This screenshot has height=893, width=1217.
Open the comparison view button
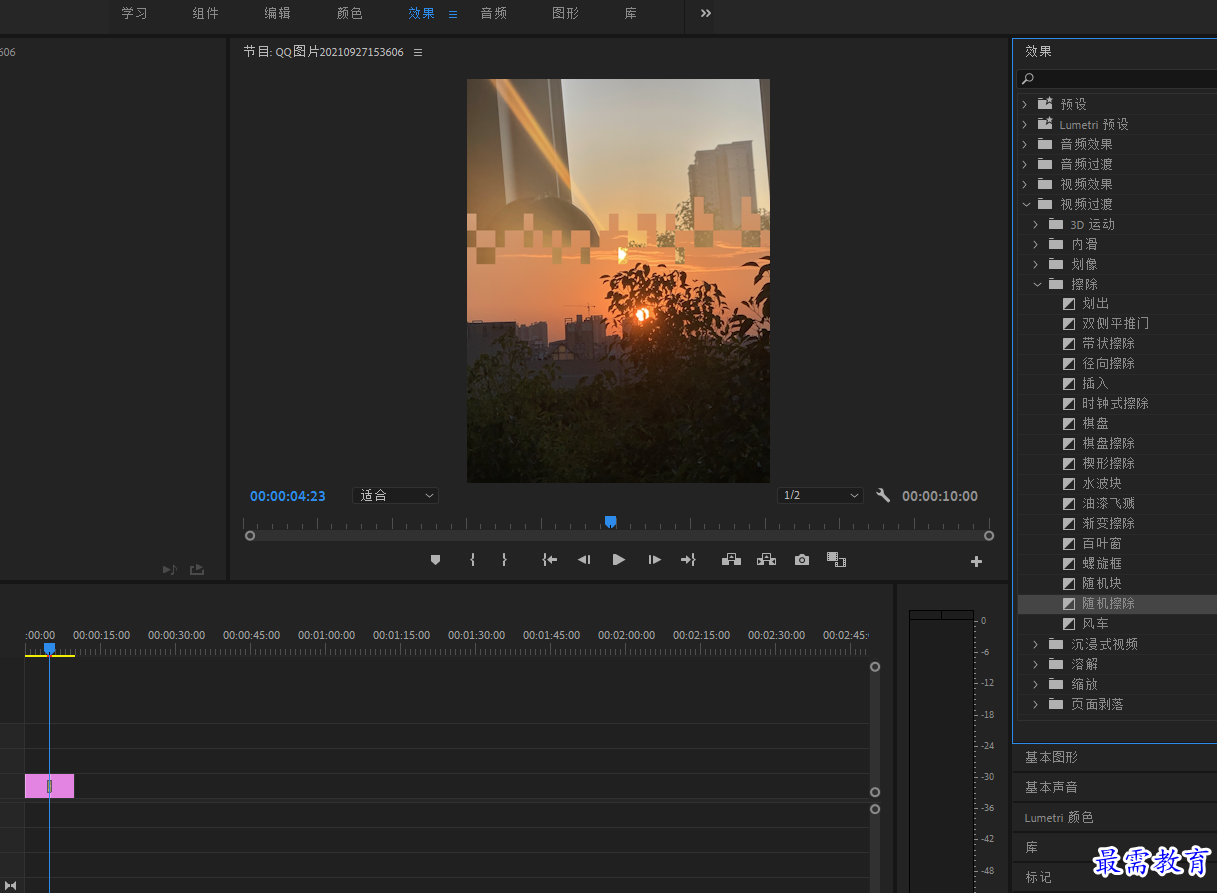coord(836,560)
